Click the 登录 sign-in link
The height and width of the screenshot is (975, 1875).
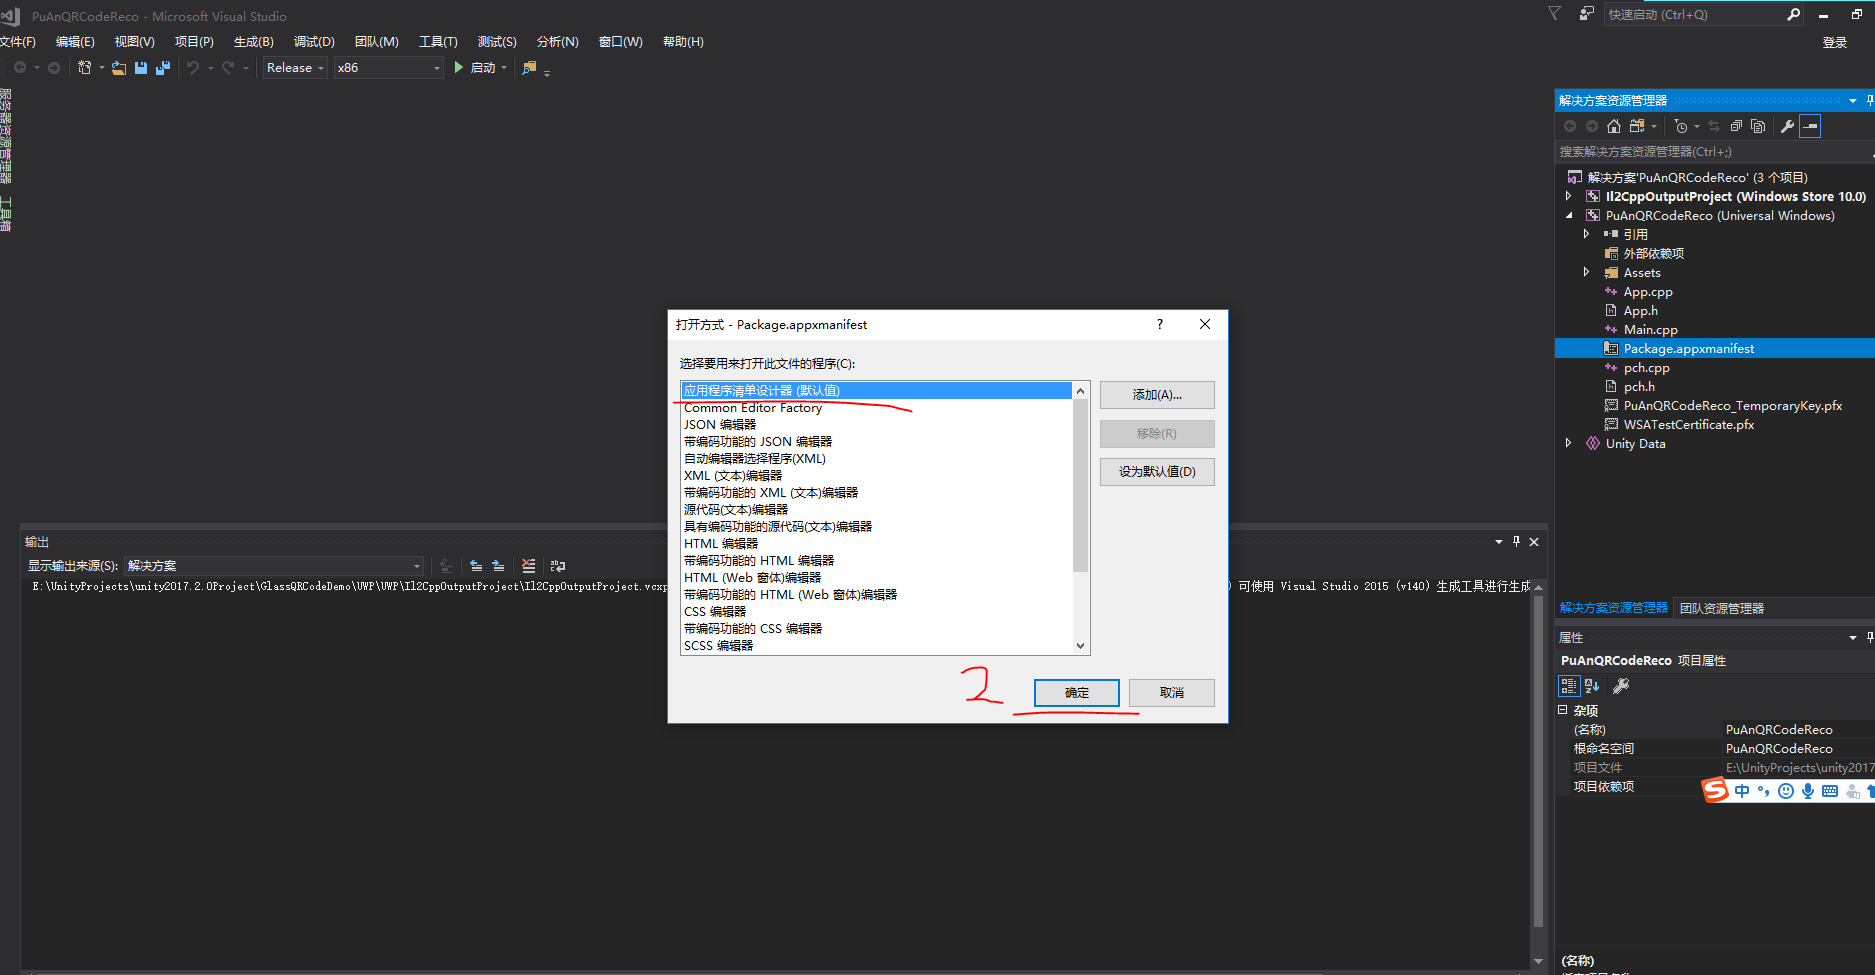click(1835, 43)
